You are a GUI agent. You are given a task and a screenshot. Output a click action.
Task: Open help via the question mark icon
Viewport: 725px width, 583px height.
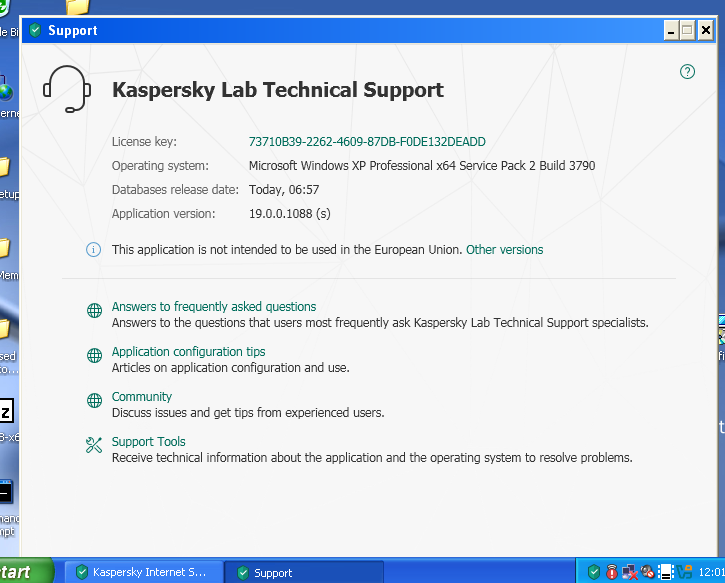pyautogui.click(x=687, y=72)
